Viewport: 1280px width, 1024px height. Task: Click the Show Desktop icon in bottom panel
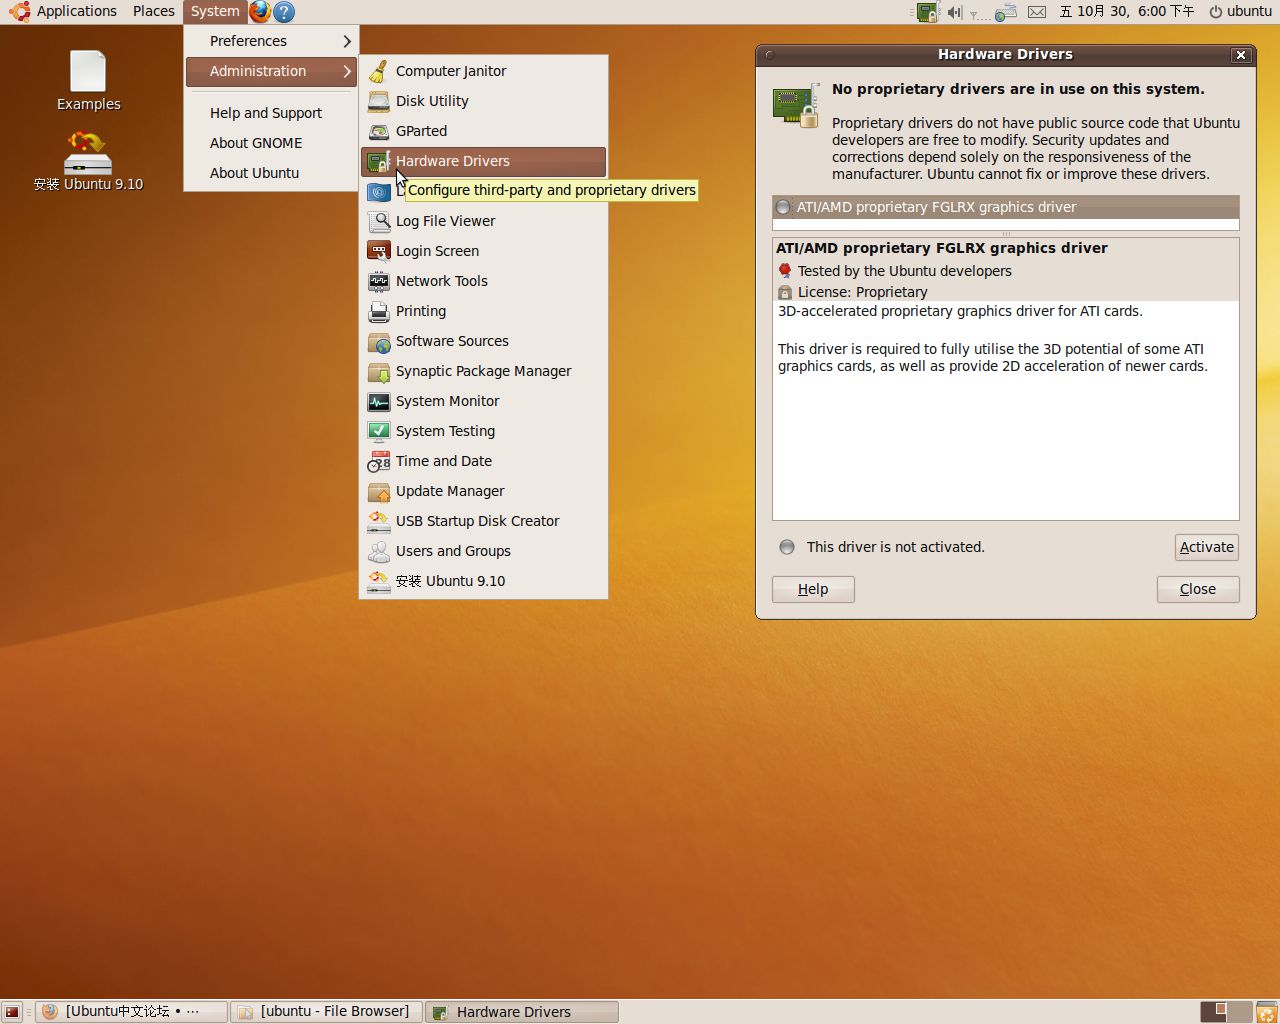[x=12, y=1012]
